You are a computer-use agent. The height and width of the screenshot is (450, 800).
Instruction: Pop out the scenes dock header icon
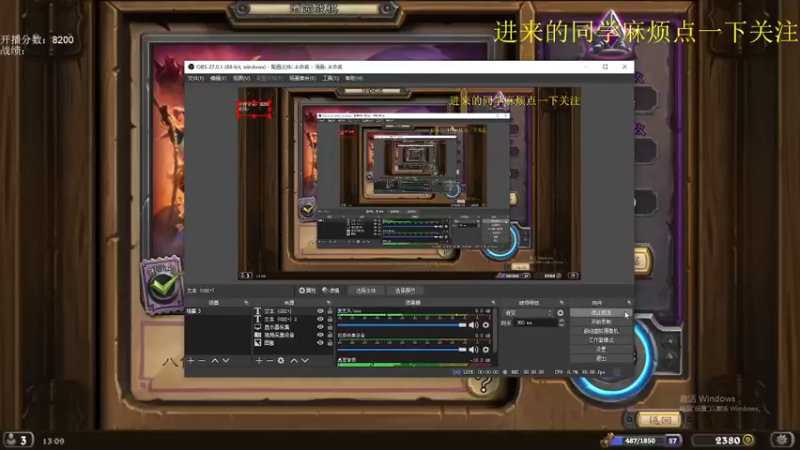(246, 303)
